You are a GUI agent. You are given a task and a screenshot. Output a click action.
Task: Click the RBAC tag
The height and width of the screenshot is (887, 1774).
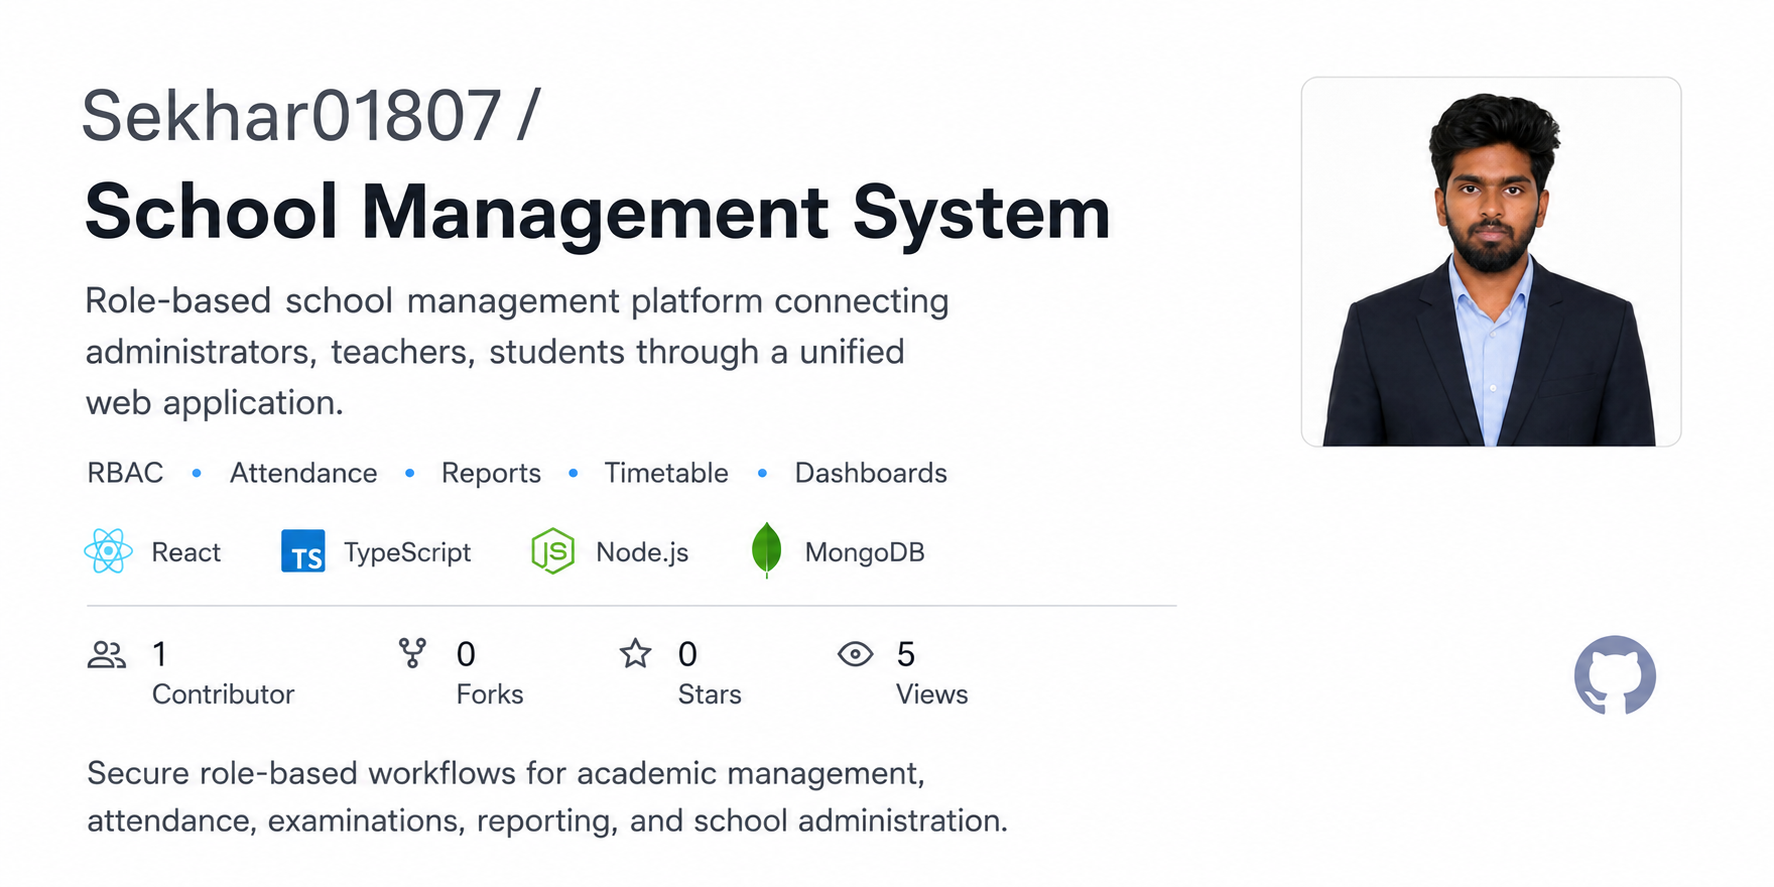[x=125, y=472]
